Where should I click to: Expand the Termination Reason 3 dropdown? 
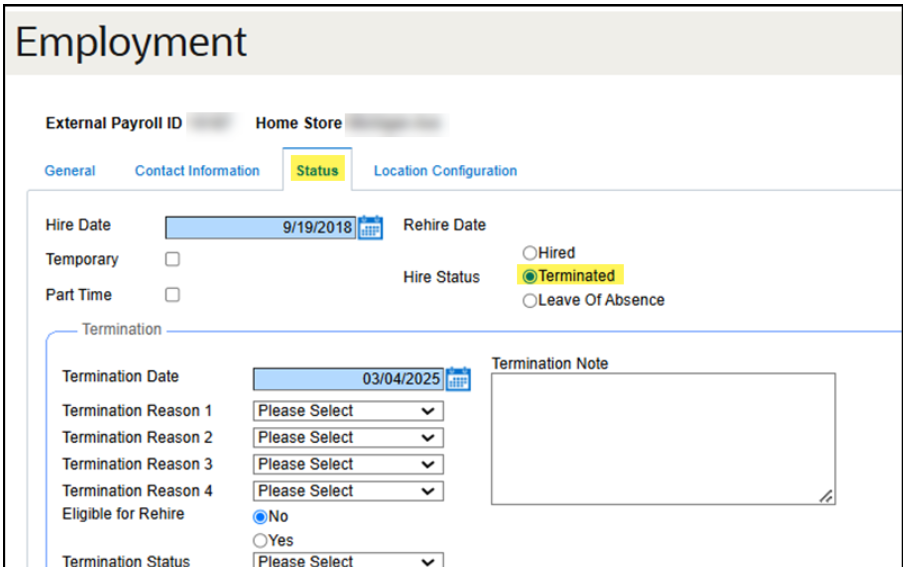point(348,465)
